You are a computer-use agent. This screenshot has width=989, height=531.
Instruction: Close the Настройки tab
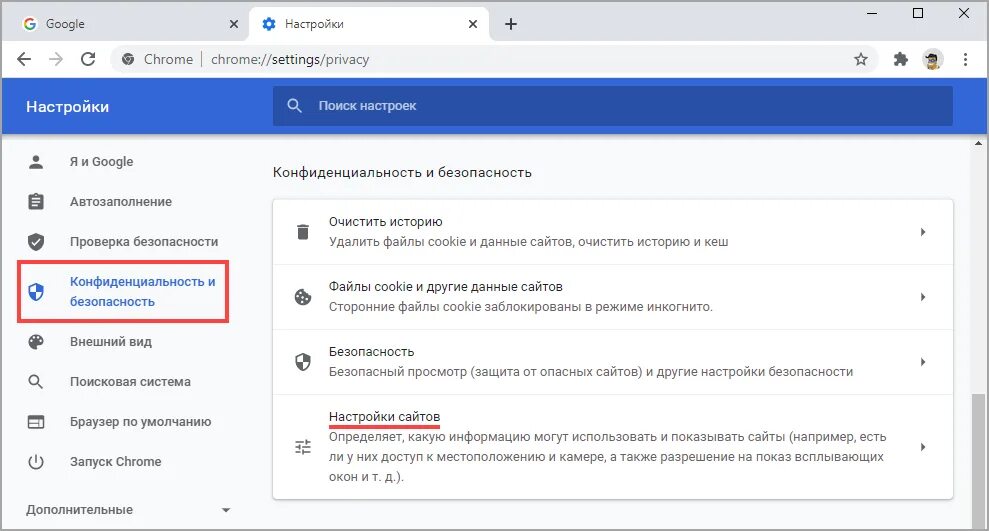pos(473,24)
